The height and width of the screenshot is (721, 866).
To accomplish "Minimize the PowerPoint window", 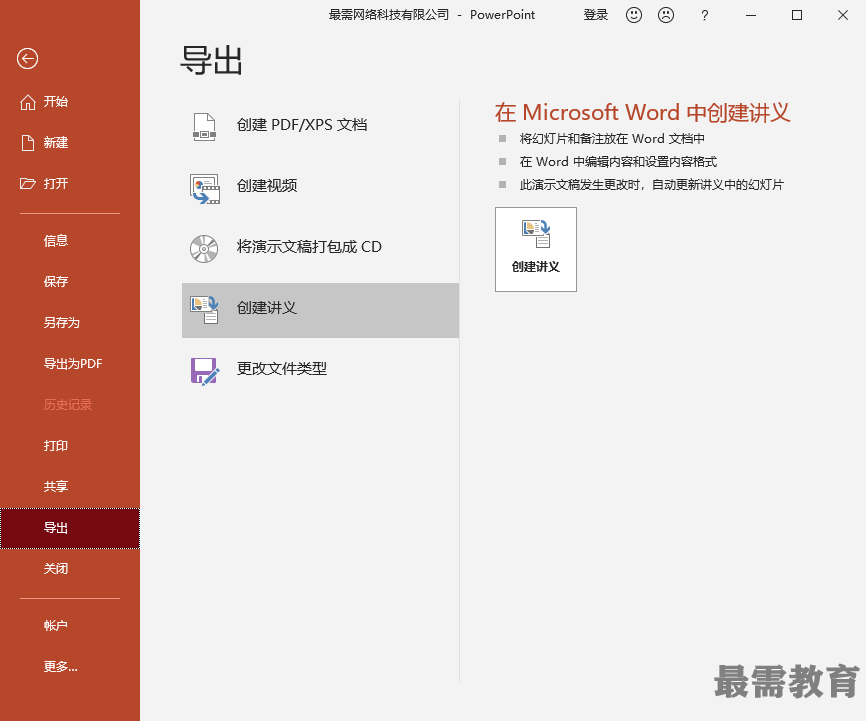I will 751,15.
